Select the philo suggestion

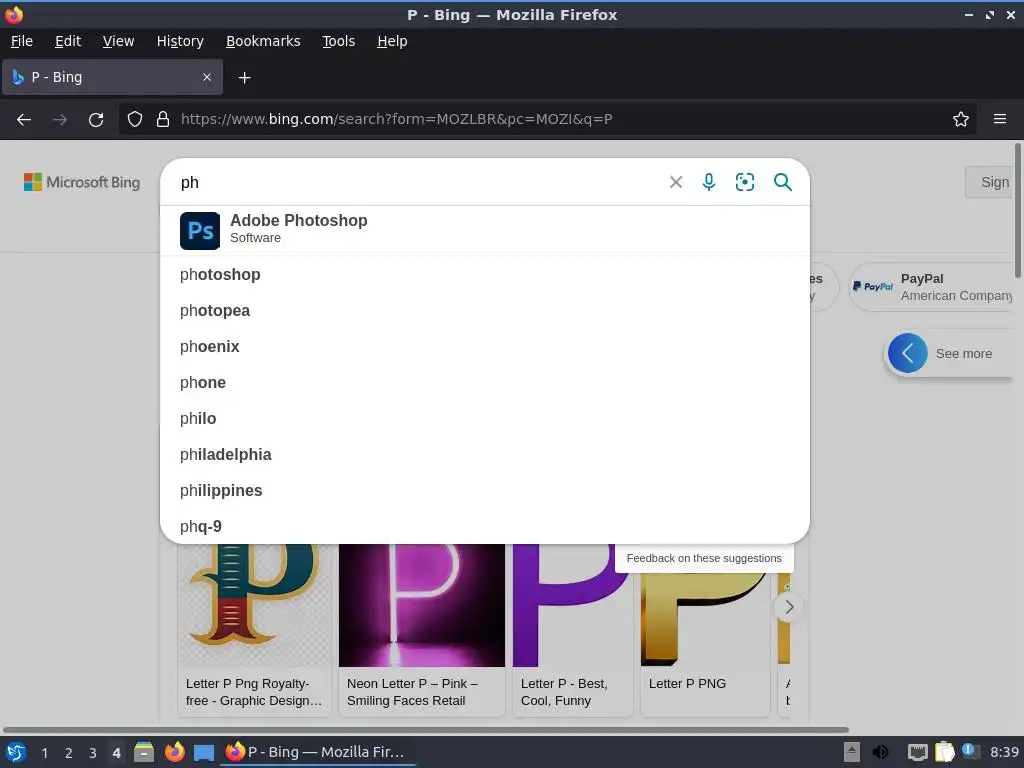pyautogui.click(x=485, y=419)
